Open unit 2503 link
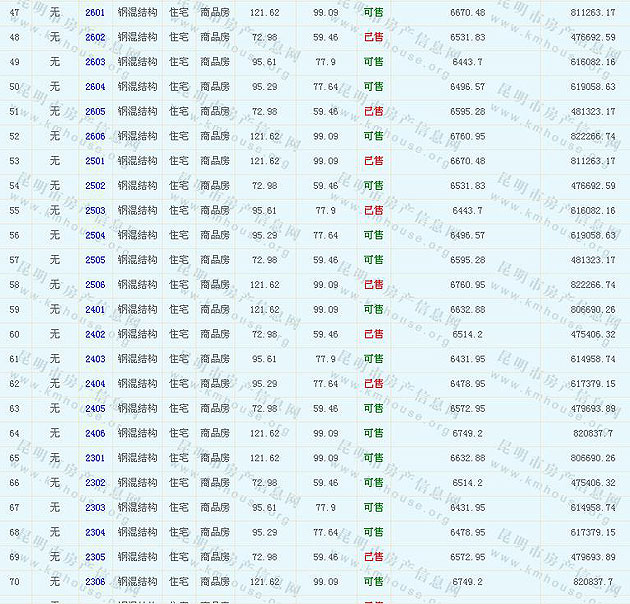Image resolution: width=630 pixels, height=604 pixels. point(95,211)
